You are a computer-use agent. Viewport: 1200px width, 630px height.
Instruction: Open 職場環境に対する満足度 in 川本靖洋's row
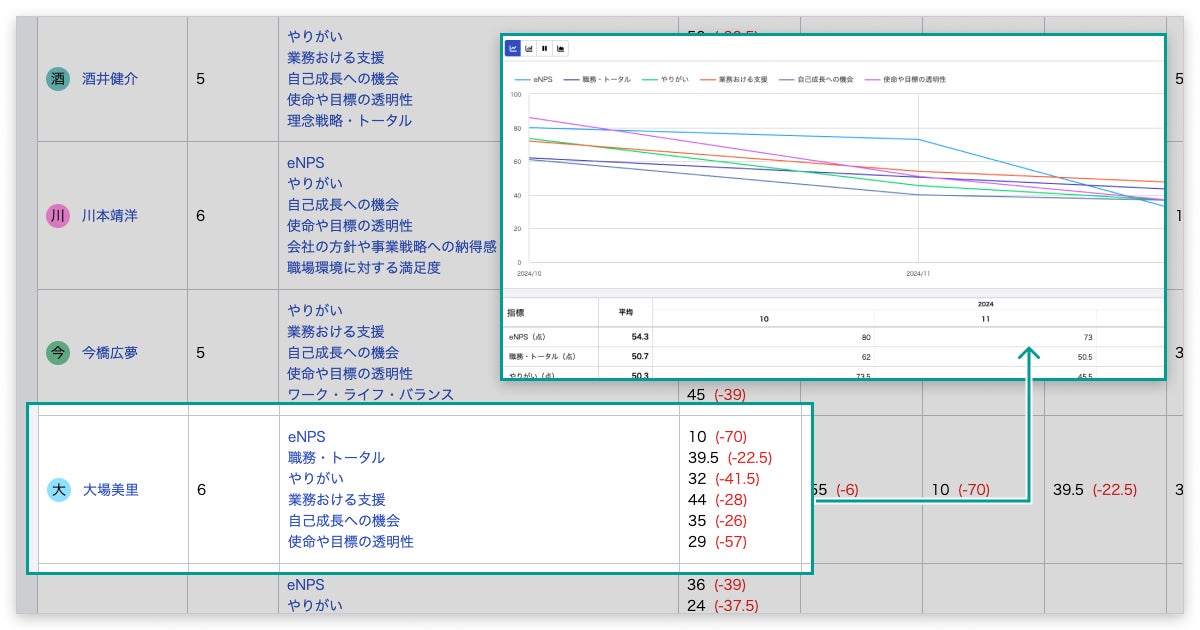coord(364,268)
